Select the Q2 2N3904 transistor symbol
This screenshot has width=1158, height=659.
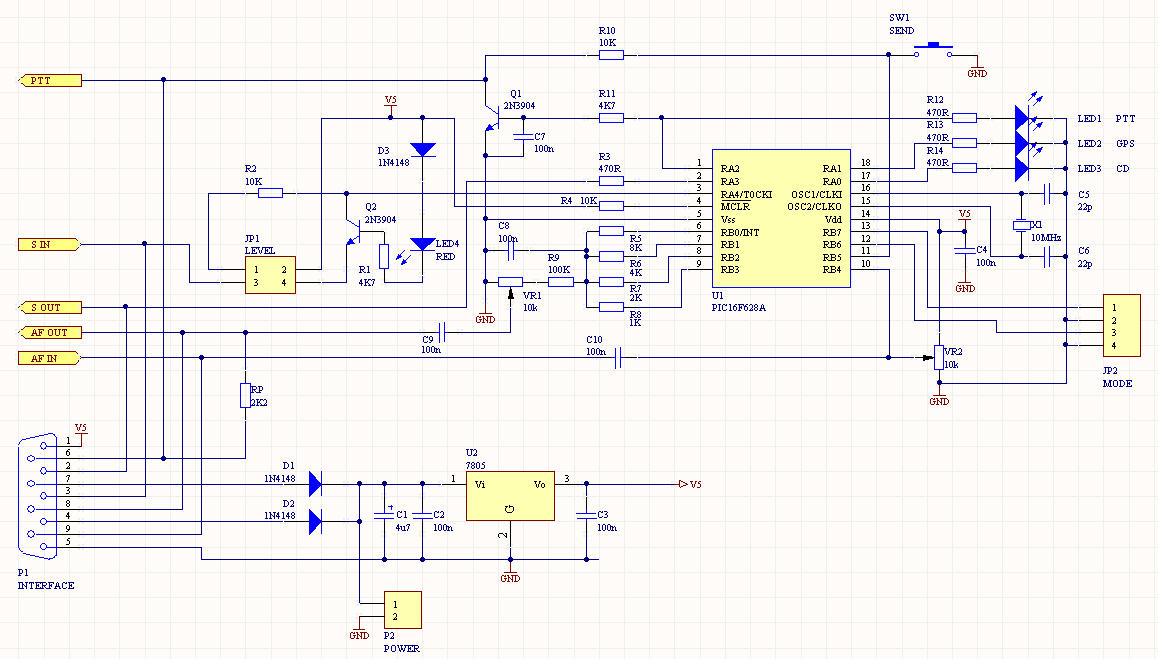pyautogui.click(x=354, y=231)
